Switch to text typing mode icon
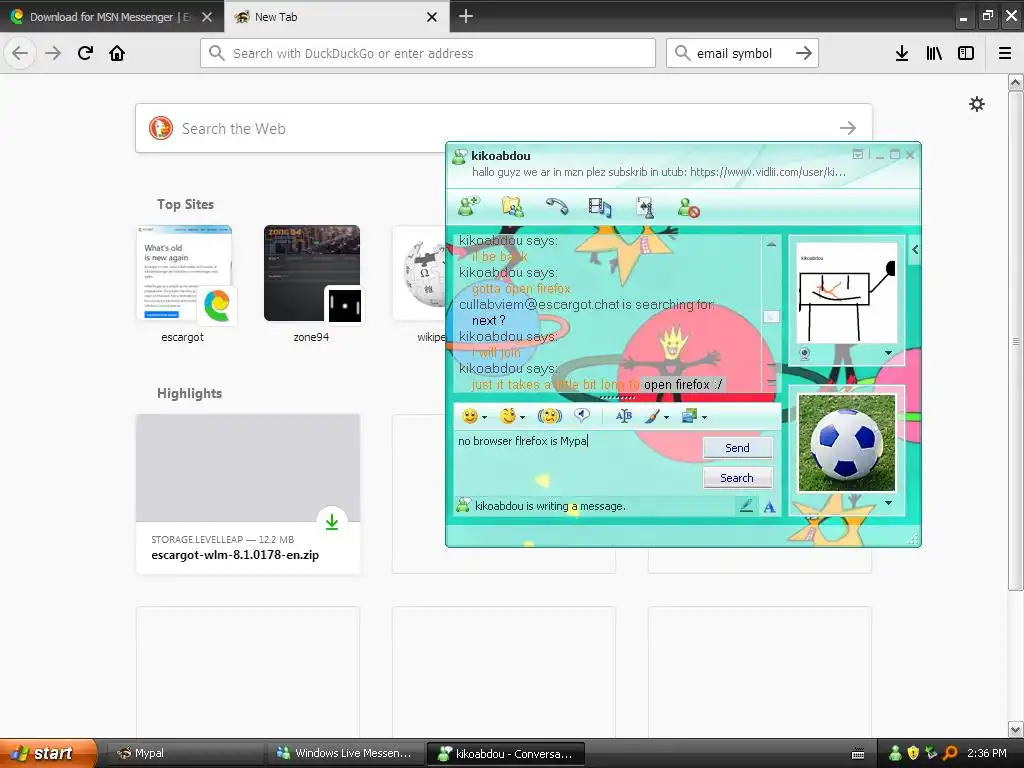Screen dimensions: 1024x768 click(769, 506)
